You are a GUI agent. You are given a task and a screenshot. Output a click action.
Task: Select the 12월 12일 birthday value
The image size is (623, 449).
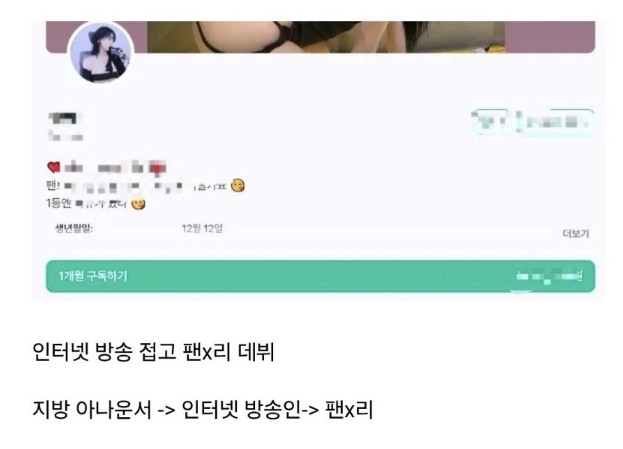click(x=202, y=228)
